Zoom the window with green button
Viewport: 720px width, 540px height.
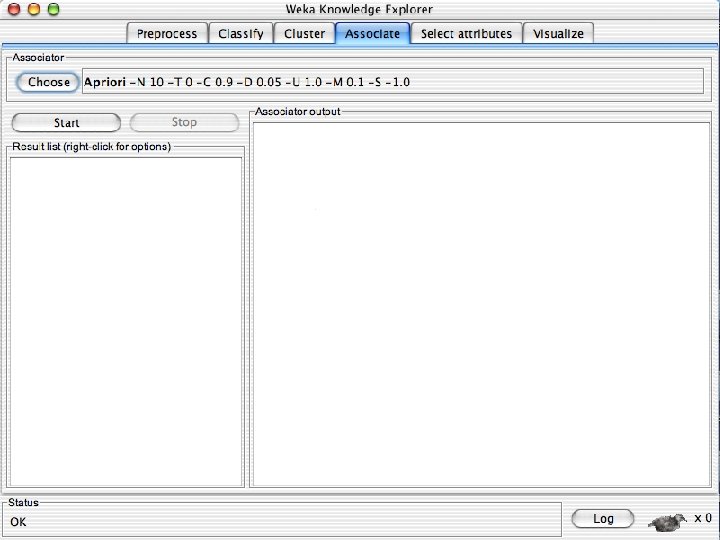(54, 9)
